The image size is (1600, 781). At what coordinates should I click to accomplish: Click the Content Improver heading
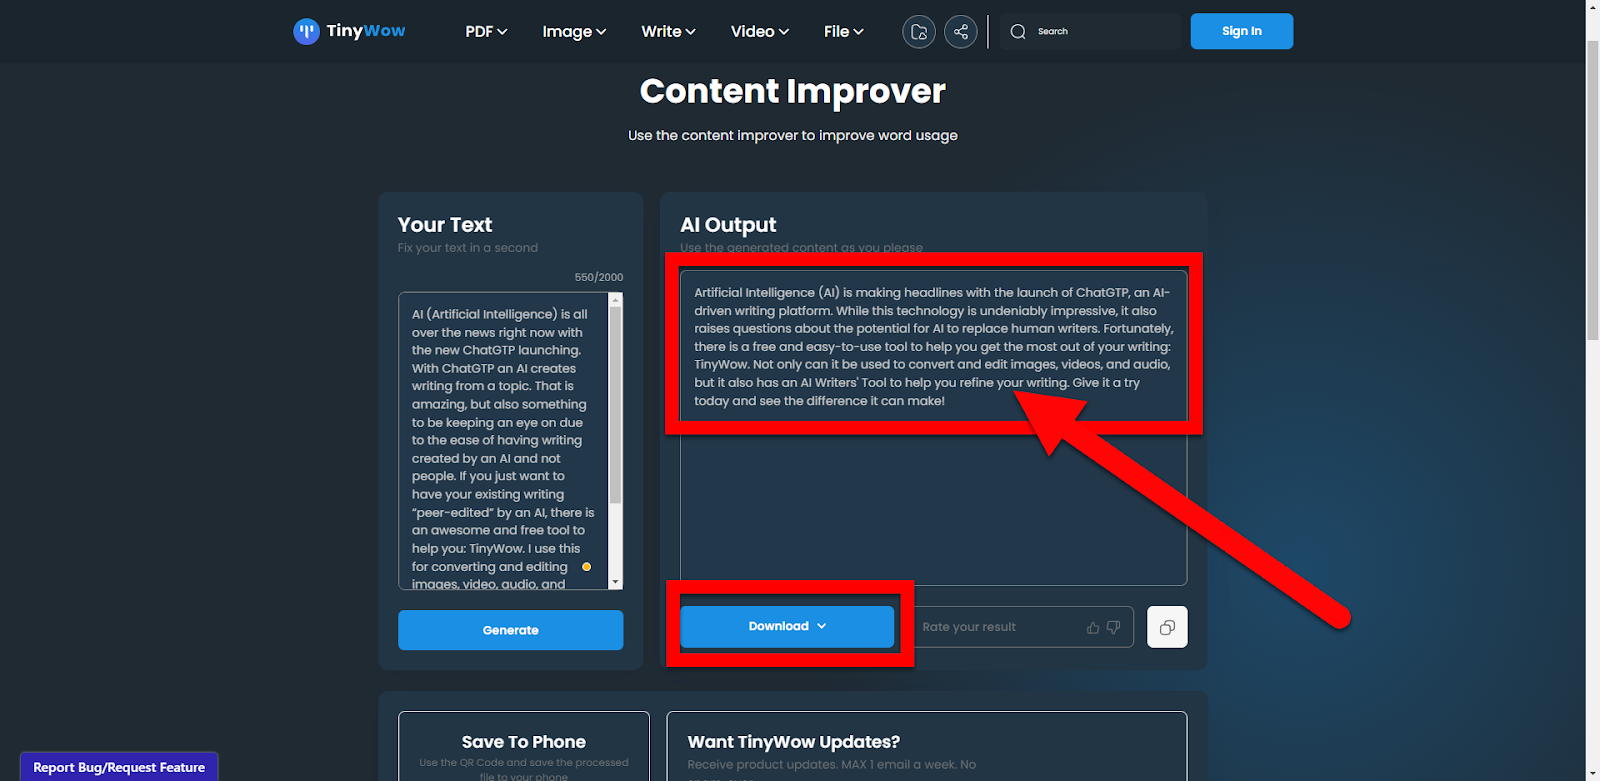click(792, 91)
